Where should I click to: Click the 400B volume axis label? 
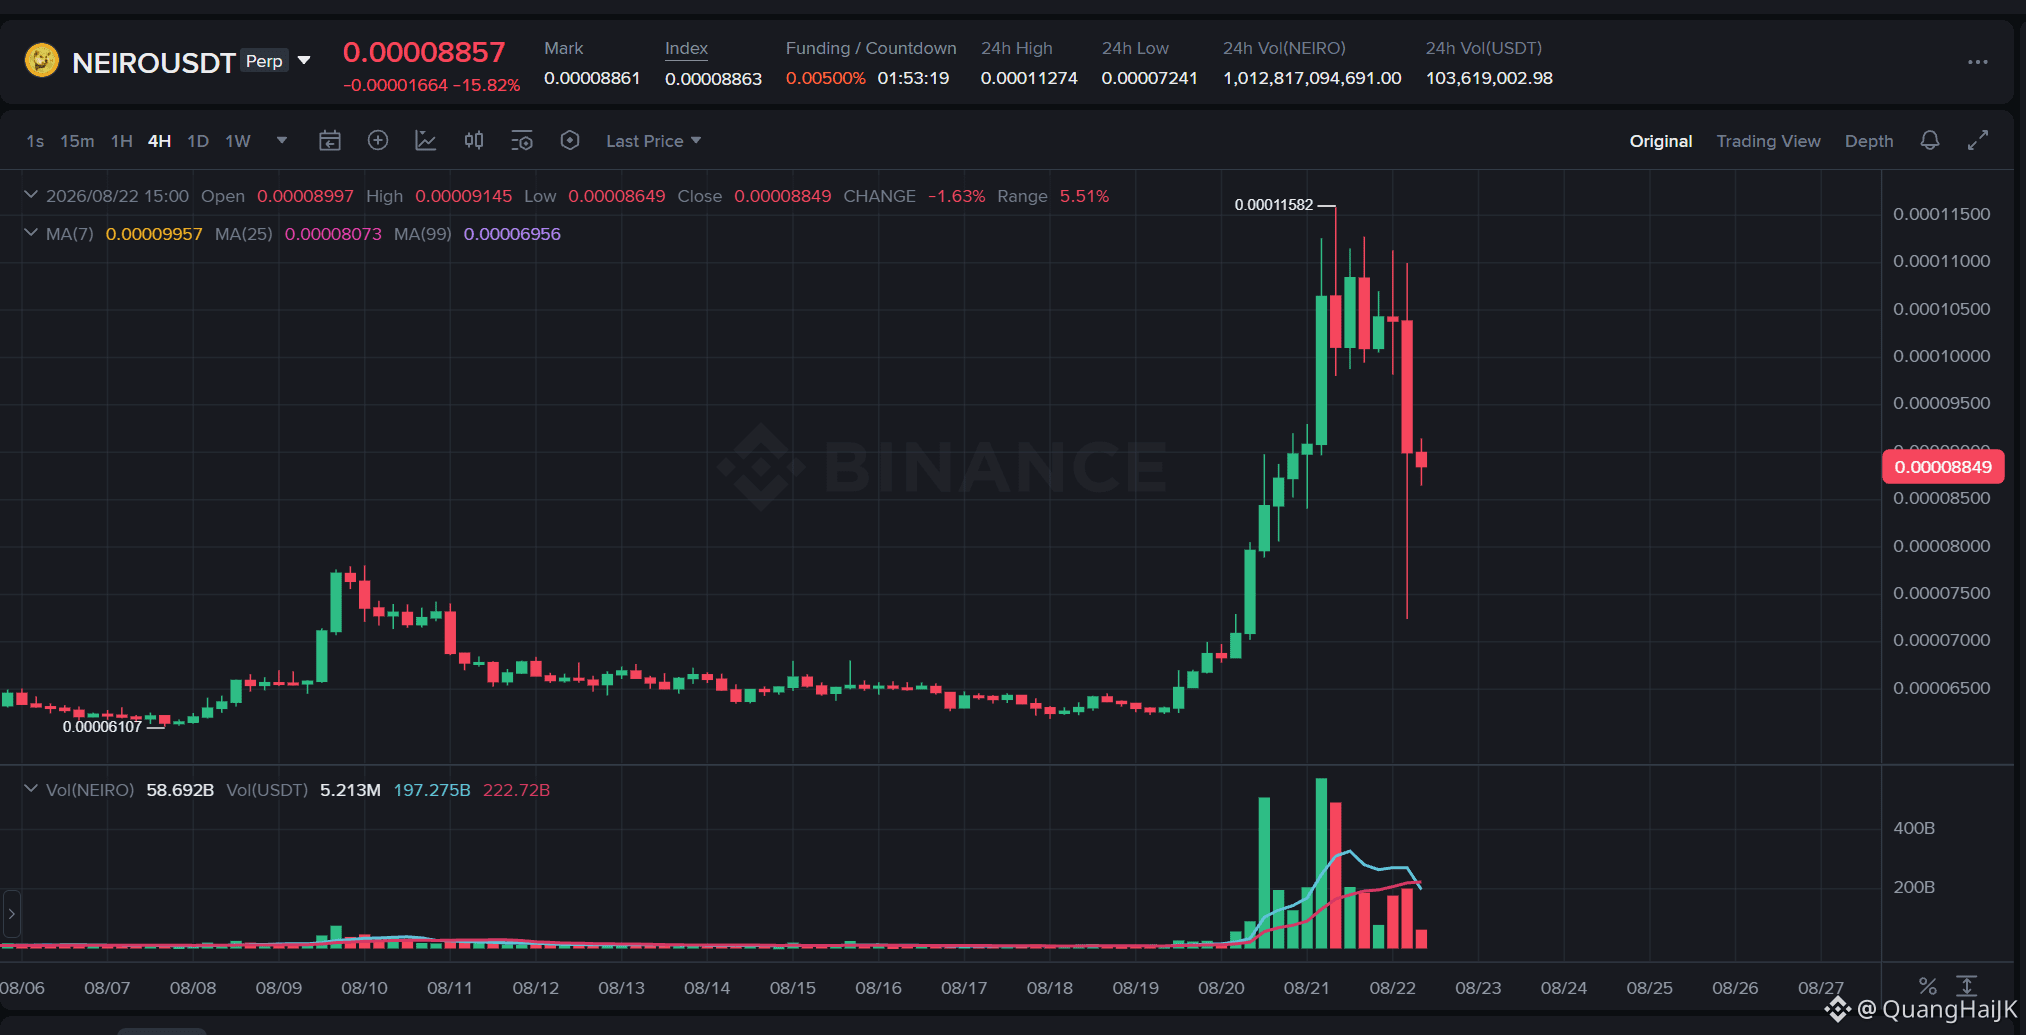click(1914, 828)
